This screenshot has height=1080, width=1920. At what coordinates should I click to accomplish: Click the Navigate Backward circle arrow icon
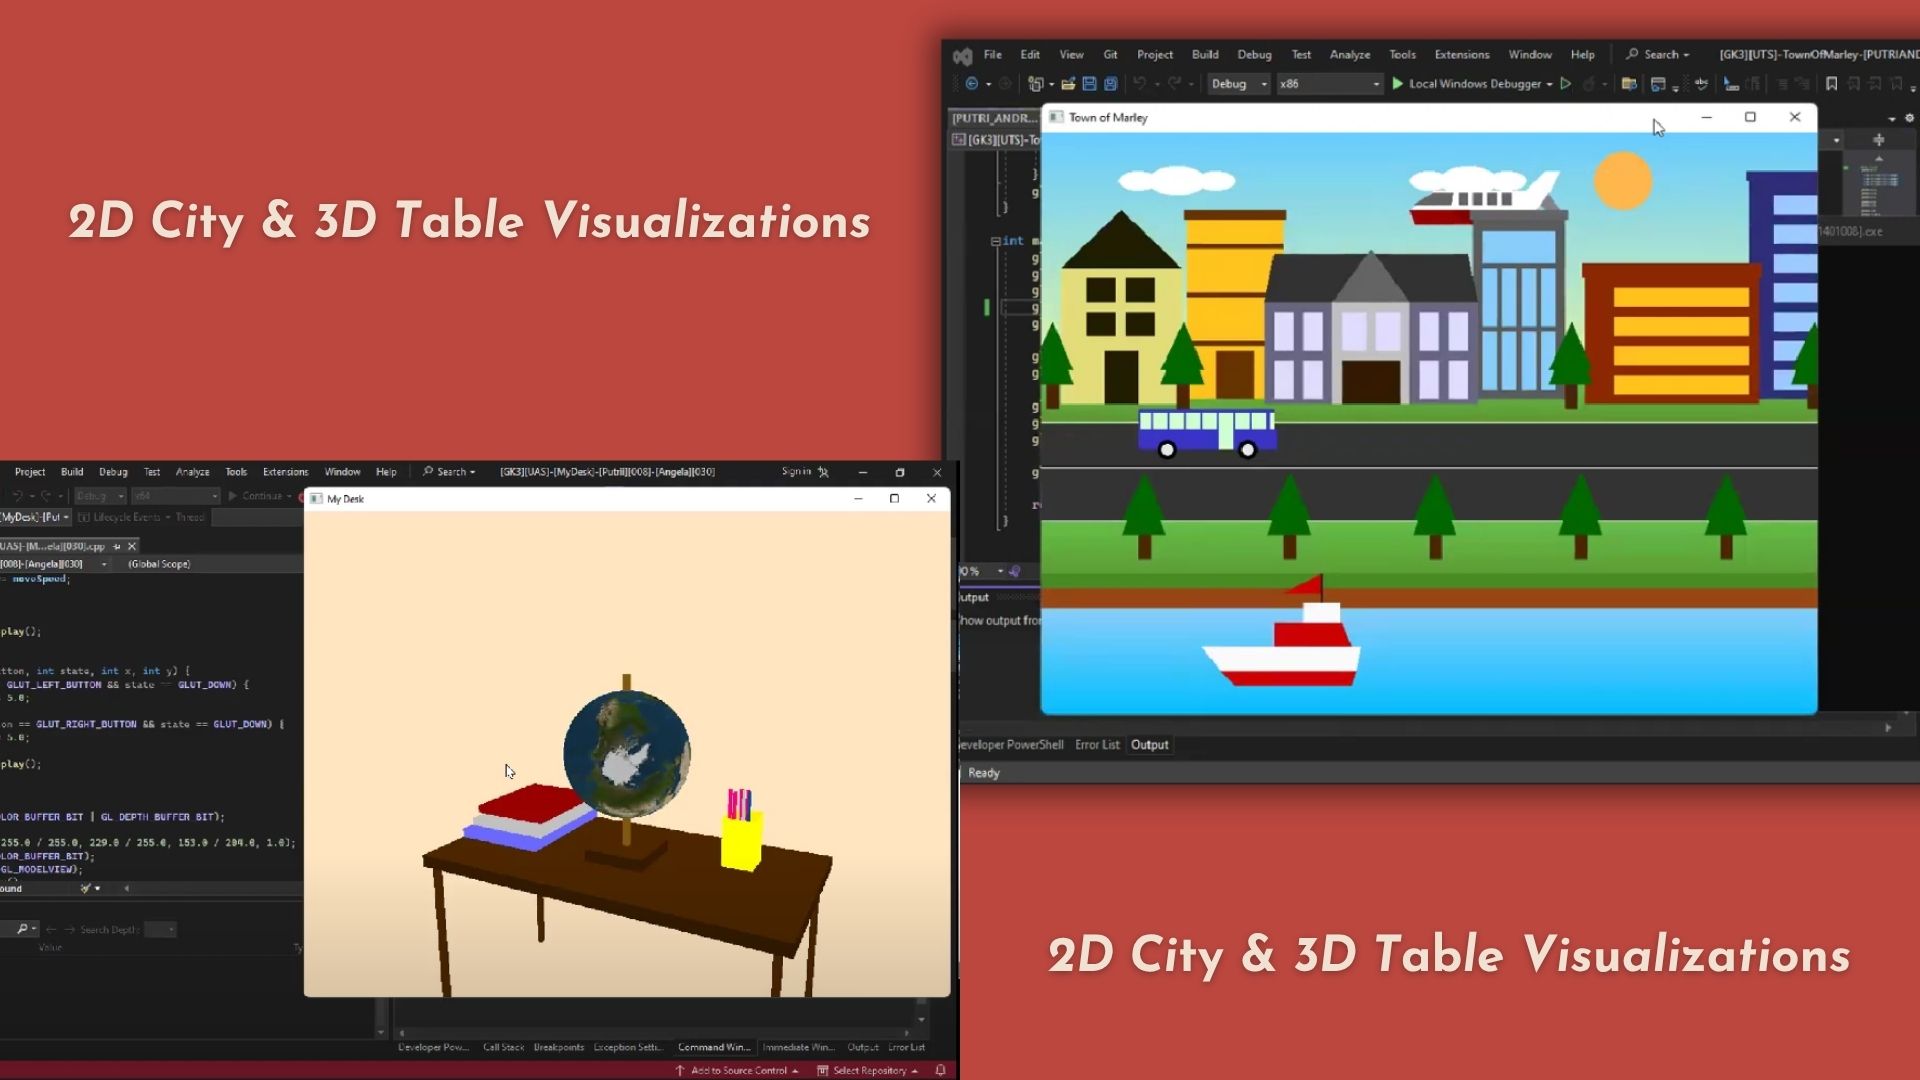click(971, 84)
